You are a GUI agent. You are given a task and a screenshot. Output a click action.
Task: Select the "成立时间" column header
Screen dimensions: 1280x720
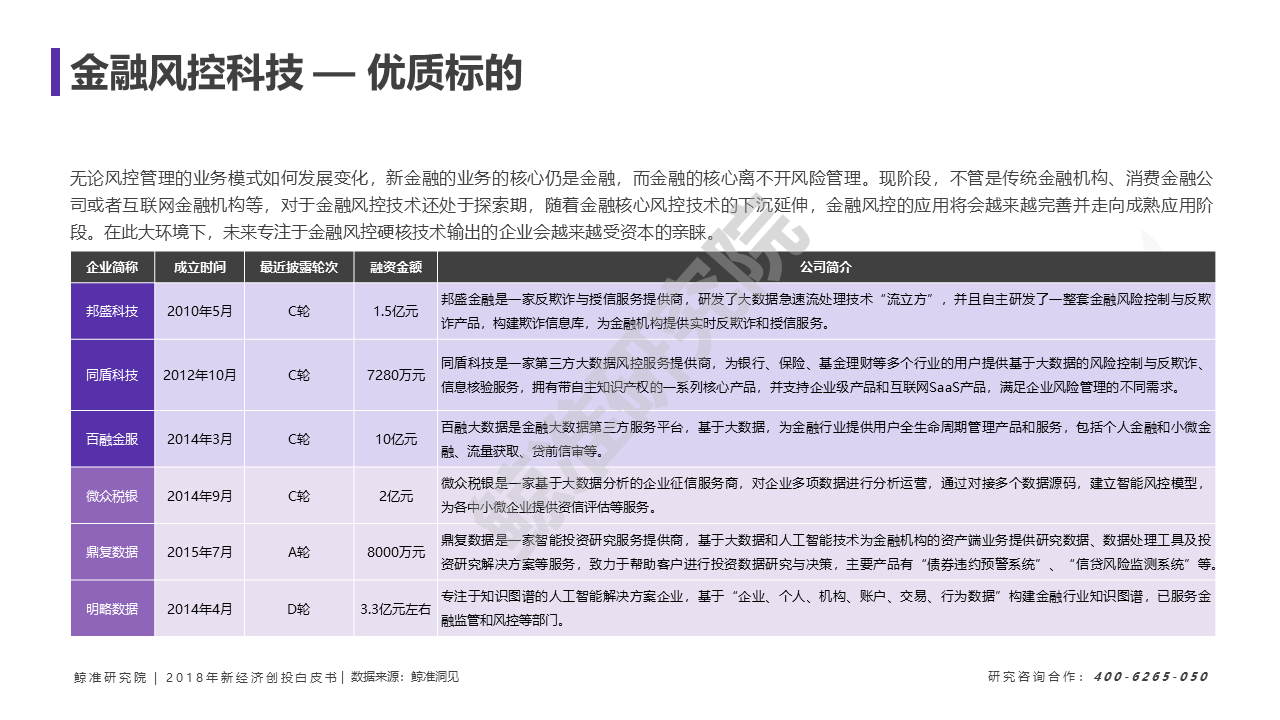(199, 267)
